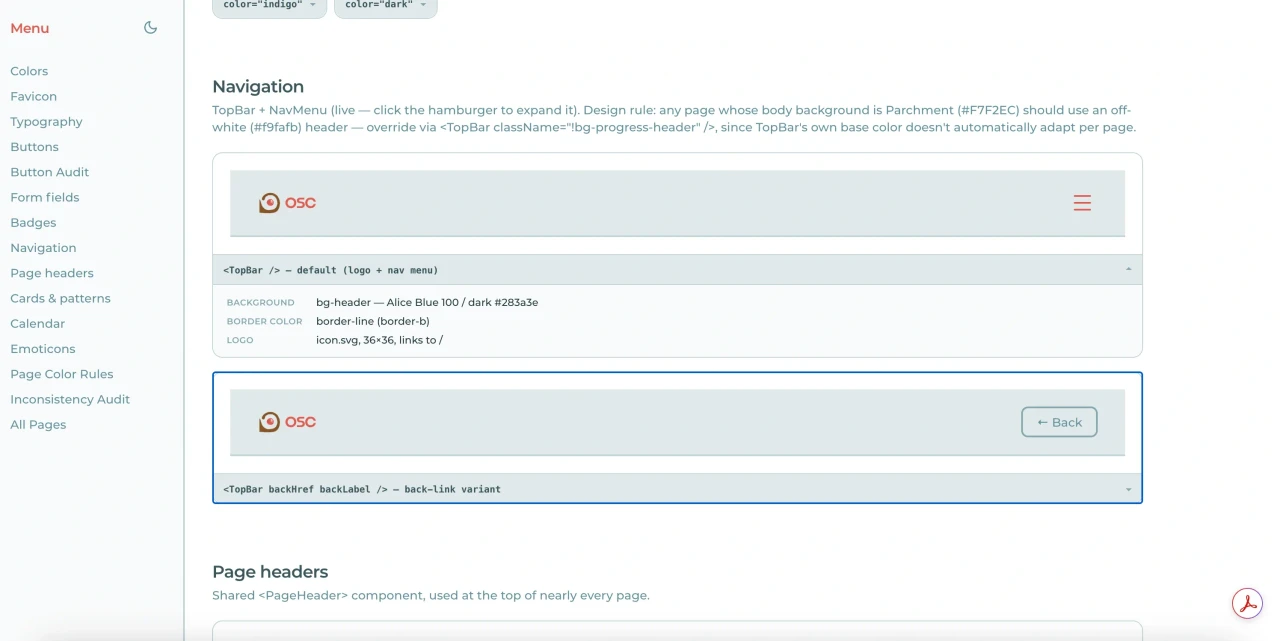Screen dimensions: 1280x641
Task: Go to the Calendar section
Action: point(38,324)
